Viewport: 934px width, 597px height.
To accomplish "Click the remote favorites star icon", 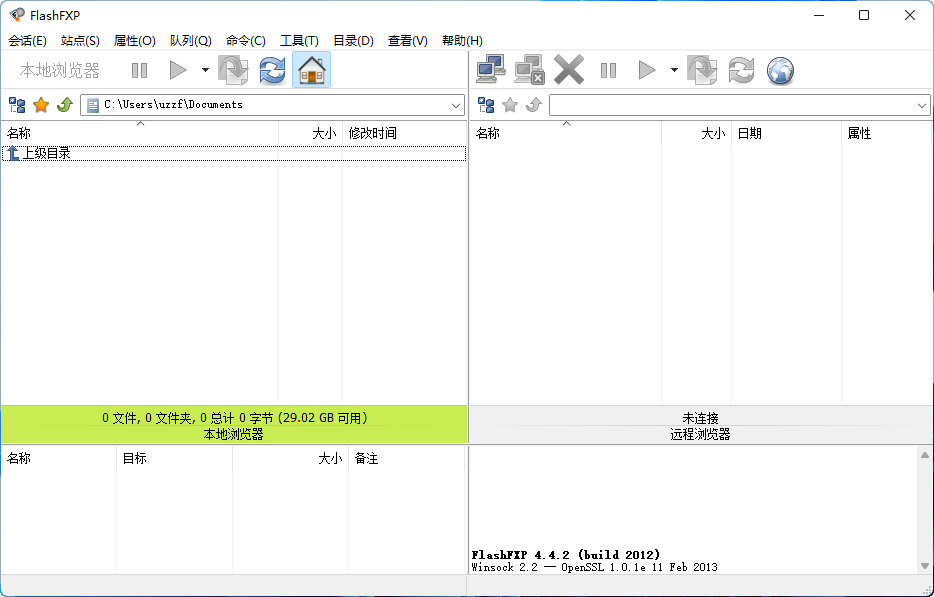I will (510, 105).
